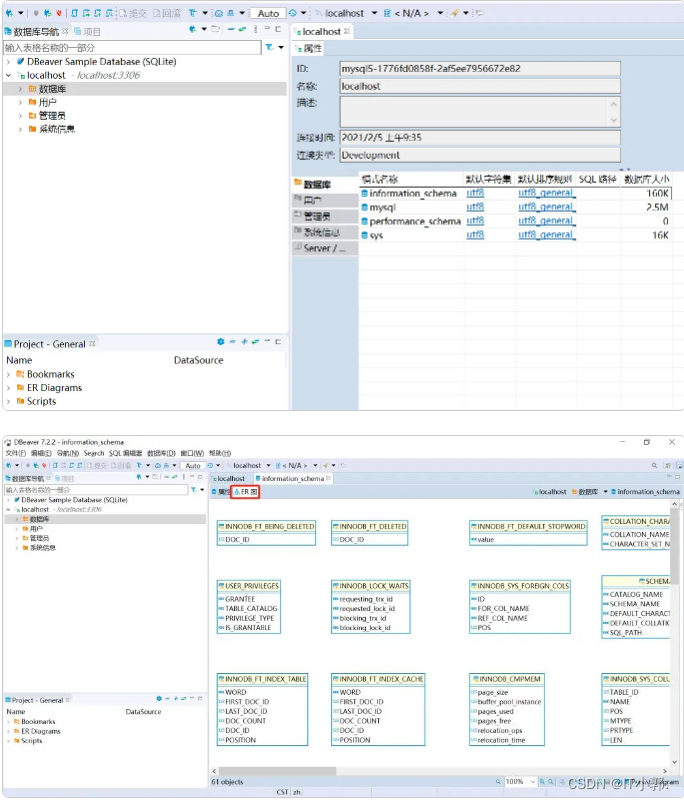The width and height of the screenshot is (684, 800).
Task: Click red disconnect icon in upper toolbar
Action: [59, 13]
